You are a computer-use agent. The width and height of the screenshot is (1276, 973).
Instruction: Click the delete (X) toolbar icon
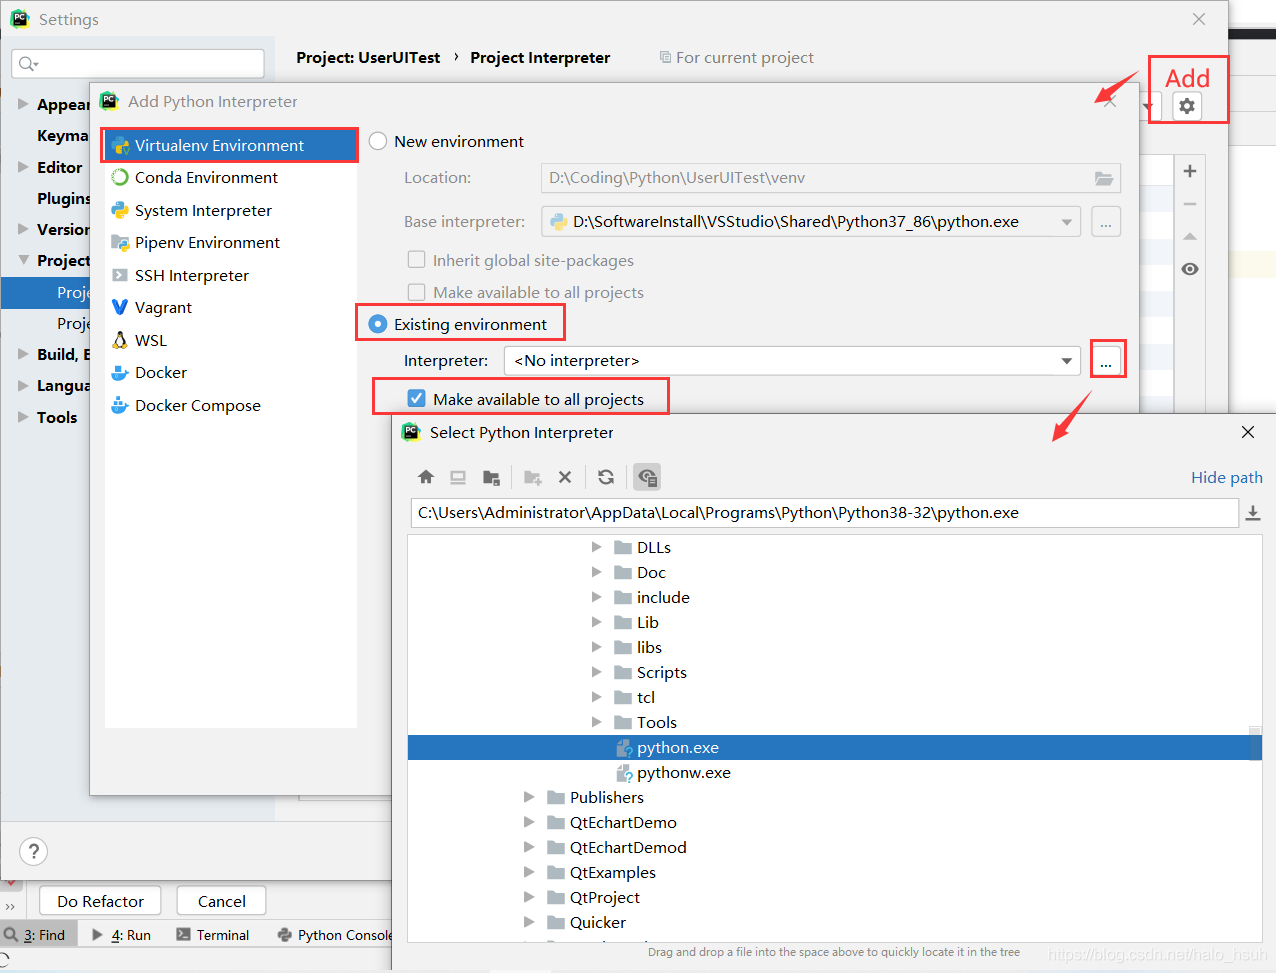pyautogui.click(x=565, y=477)
